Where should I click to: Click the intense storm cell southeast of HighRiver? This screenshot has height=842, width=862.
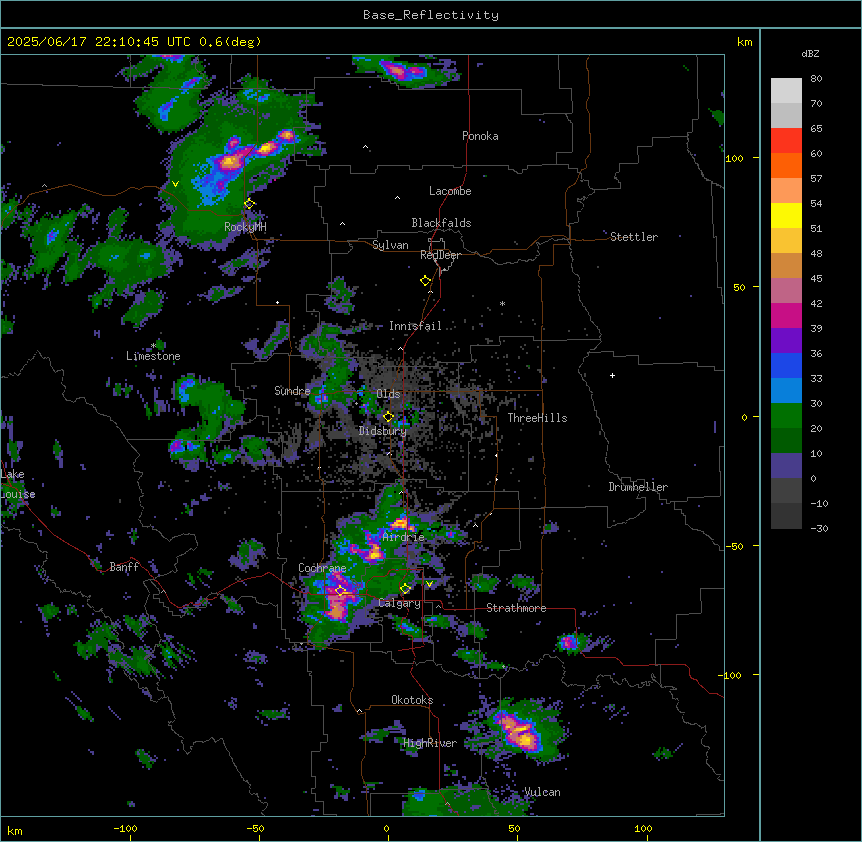(x=517, y=731)
